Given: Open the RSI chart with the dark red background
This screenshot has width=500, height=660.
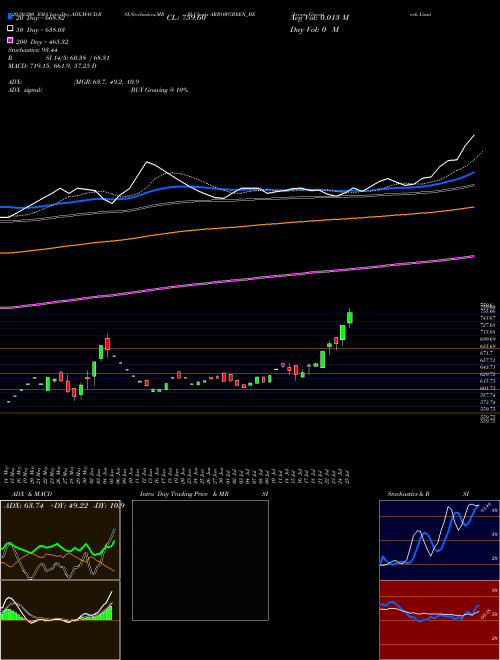Looking at the screenshot, I should tap(439, 620).
